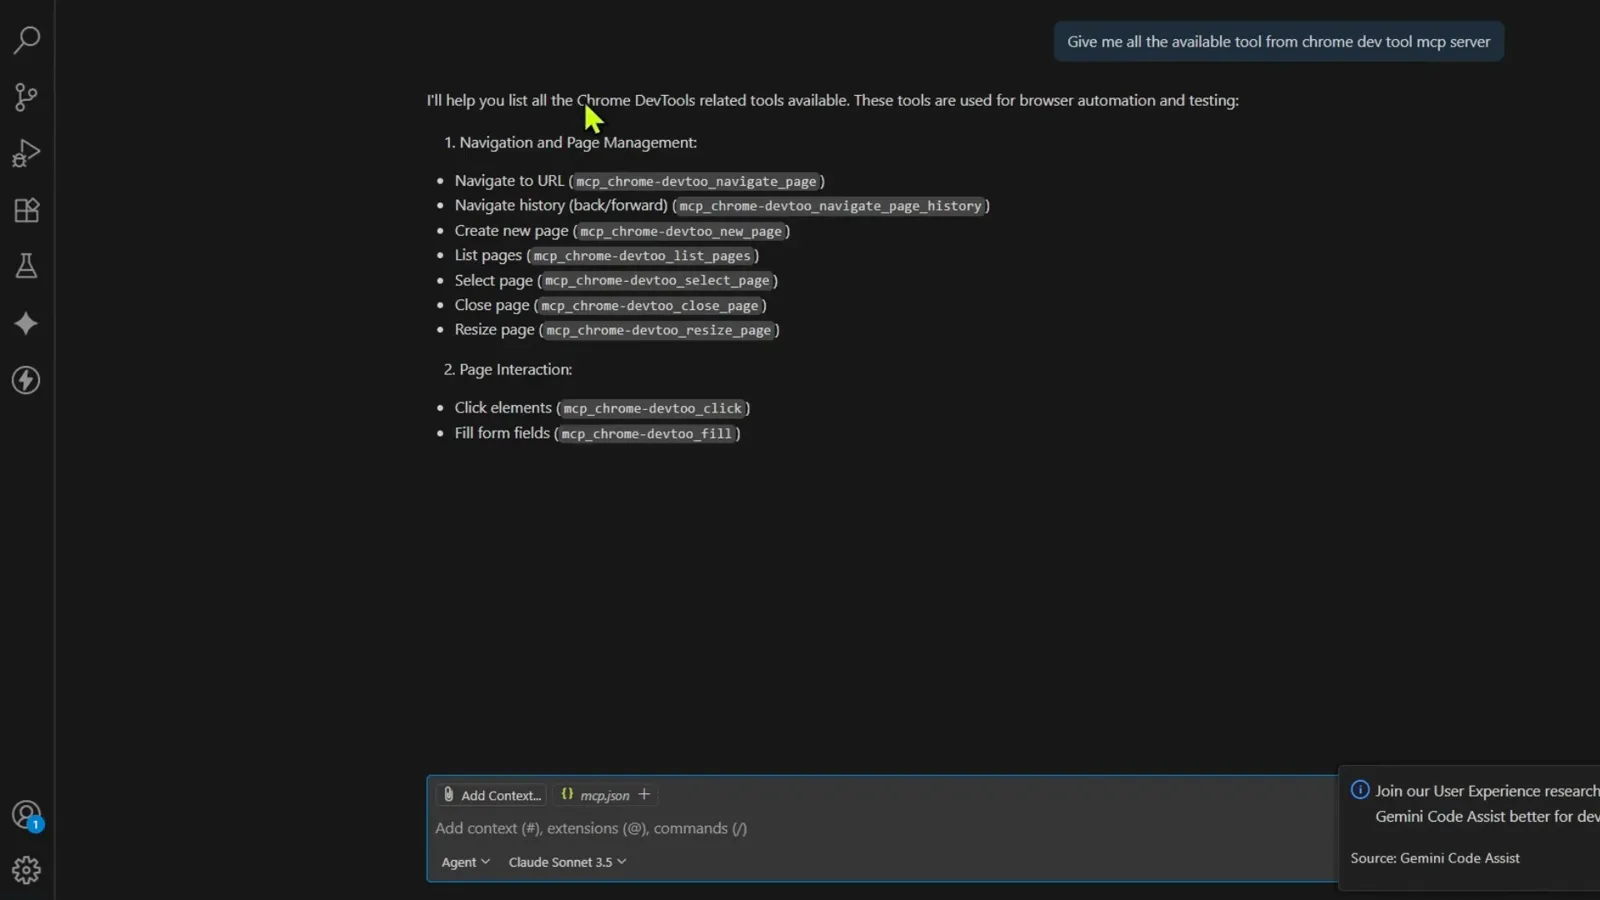Open the Manage settings gear
Screen dimensions: 1600x900
27,870
